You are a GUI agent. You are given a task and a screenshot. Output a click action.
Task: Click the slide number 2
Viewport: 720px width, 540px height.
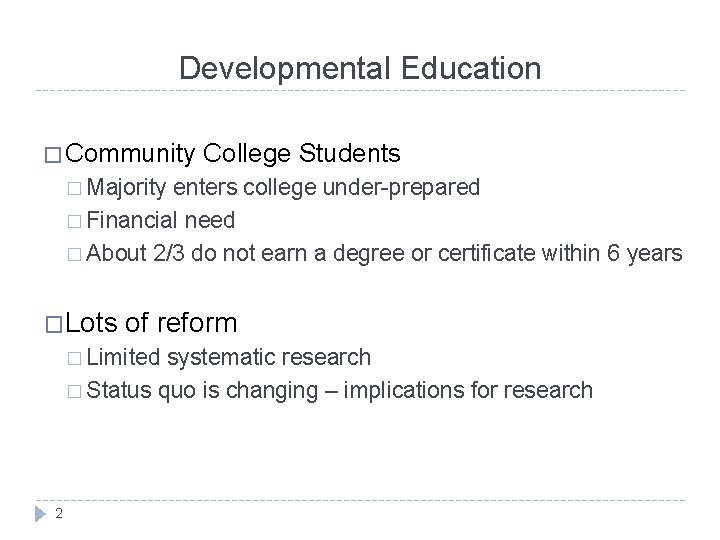(x=60, y=513)
